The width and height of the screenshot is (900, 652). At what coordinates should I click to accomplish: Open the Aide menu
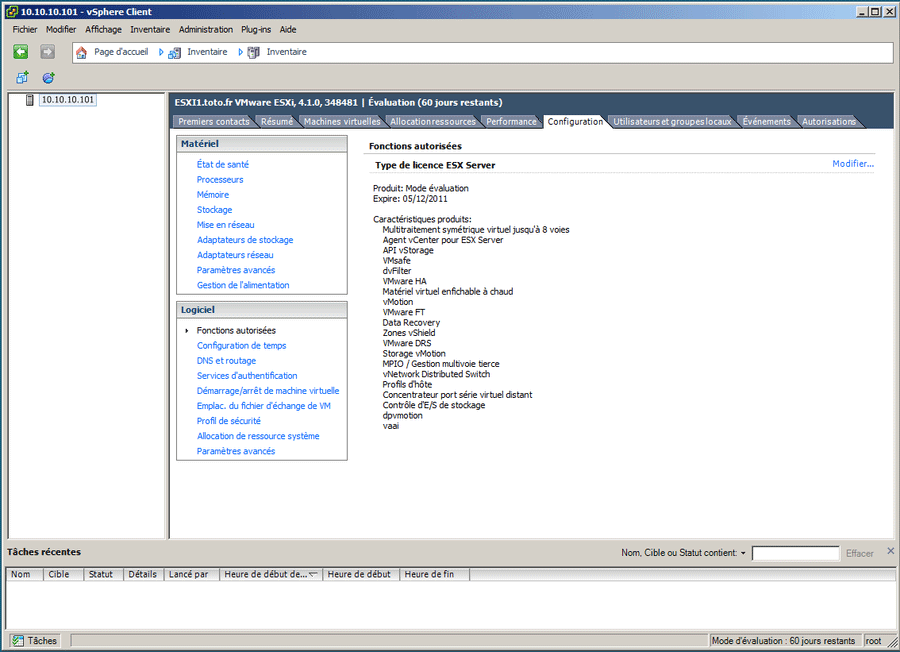click(288, 29)
